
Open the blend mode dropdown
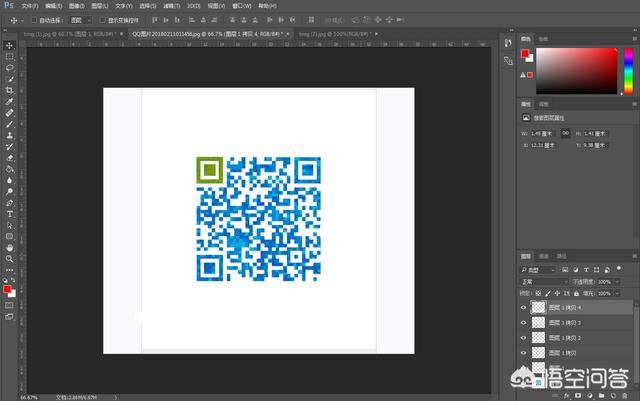coord(544,282)
